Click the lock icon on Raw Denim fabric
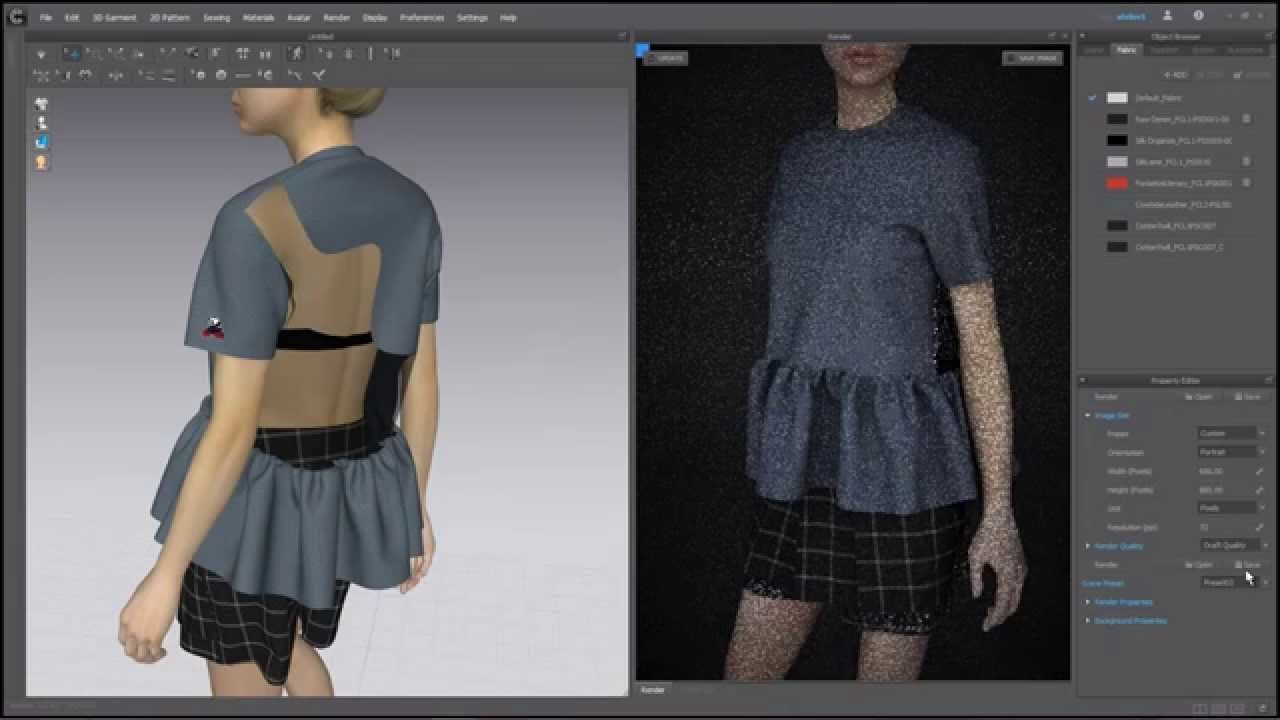1280x720 pixels. pos(1246,119)
